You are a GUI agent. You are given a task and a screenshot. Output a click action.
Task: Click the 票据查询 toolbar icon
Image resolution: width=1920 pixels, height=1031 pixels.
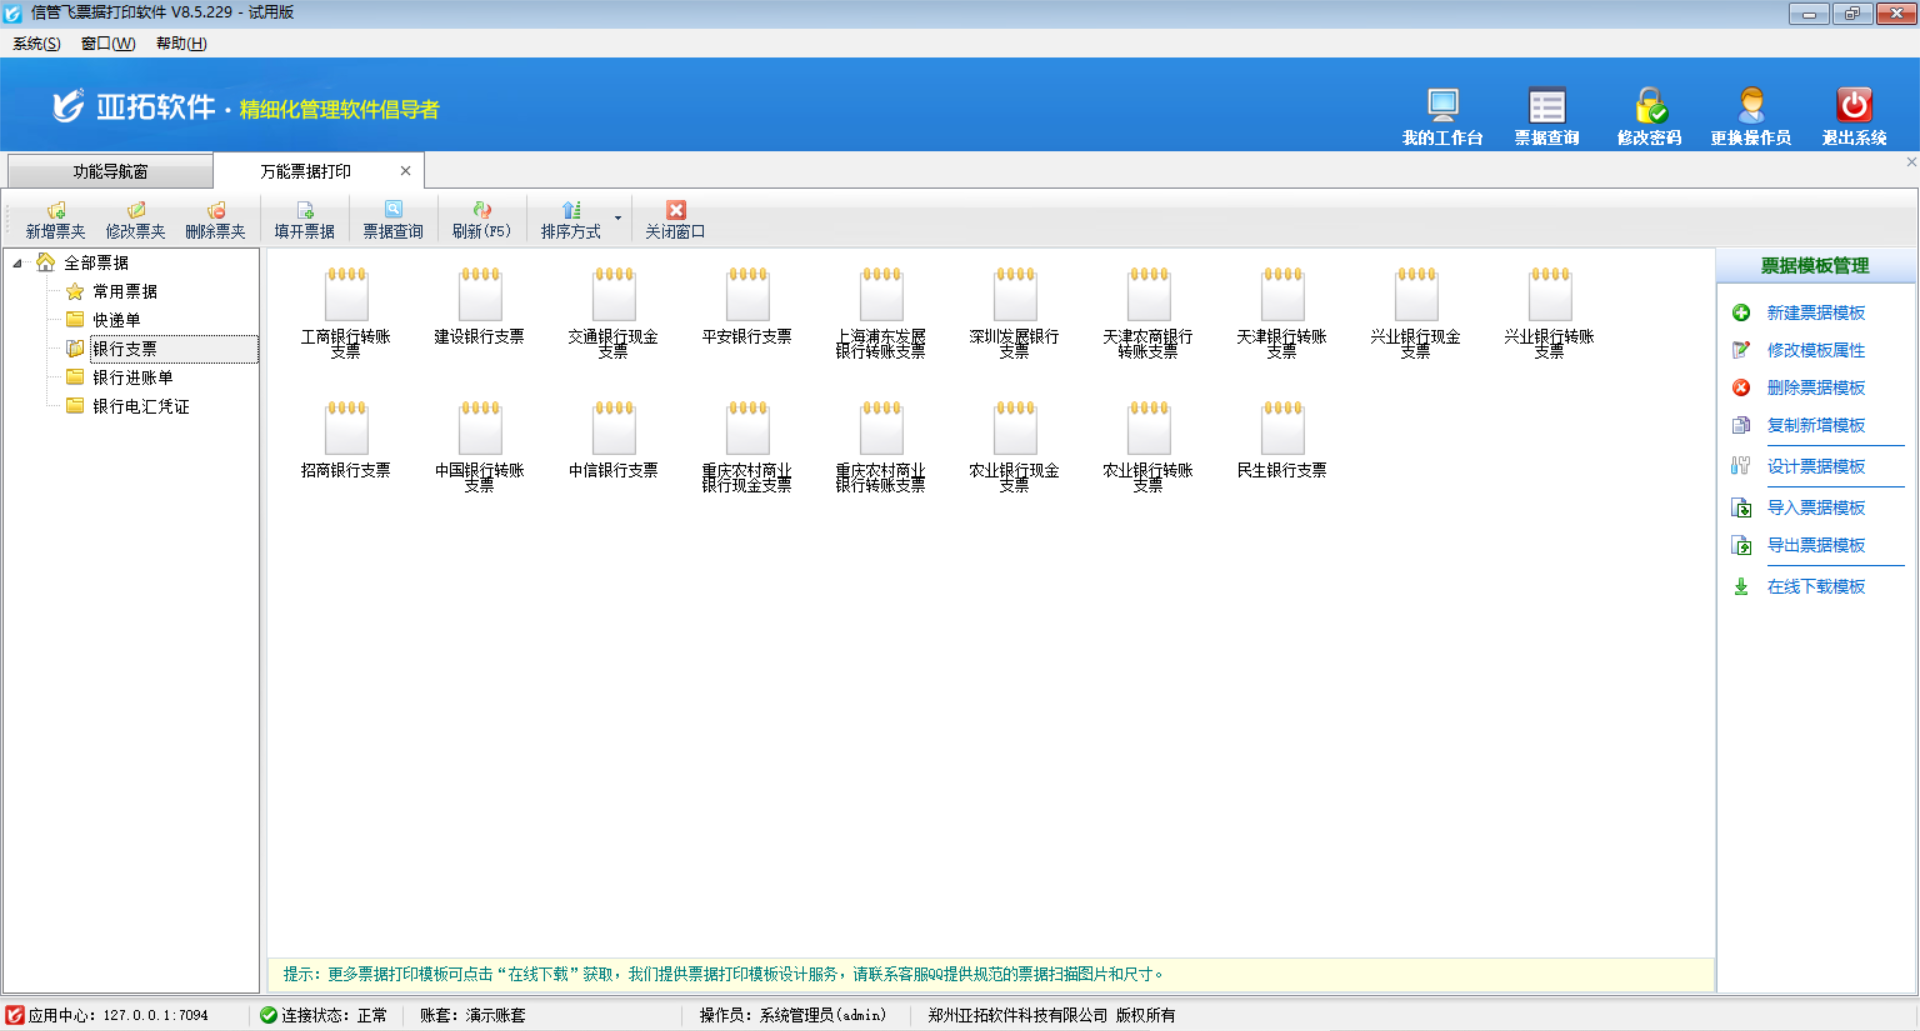click(x=393, y=211)
